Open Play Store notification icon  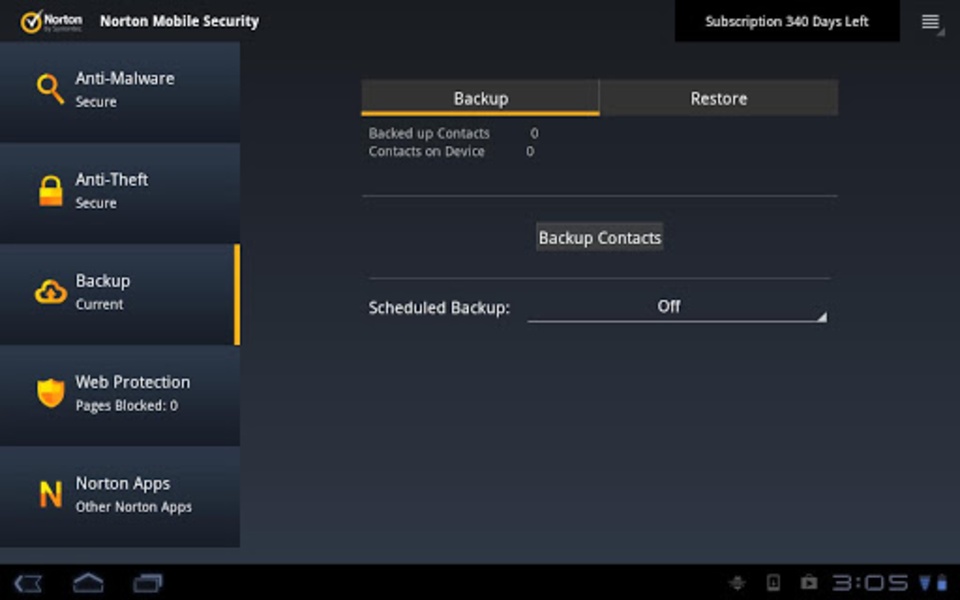click(807, 582)
